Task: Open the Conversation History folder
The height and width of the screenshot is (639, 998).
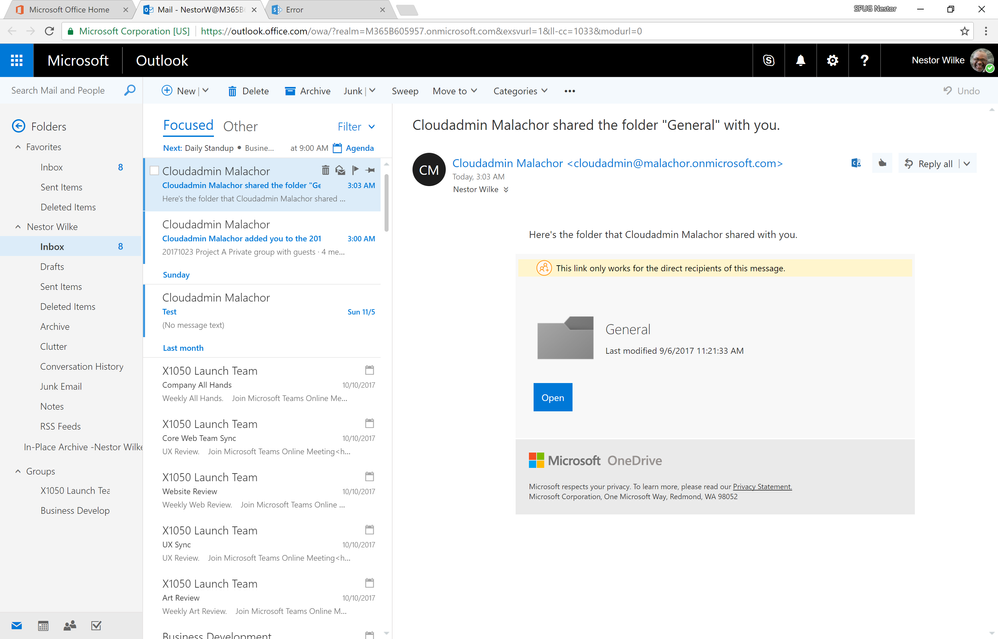Action: coord(81,367)
